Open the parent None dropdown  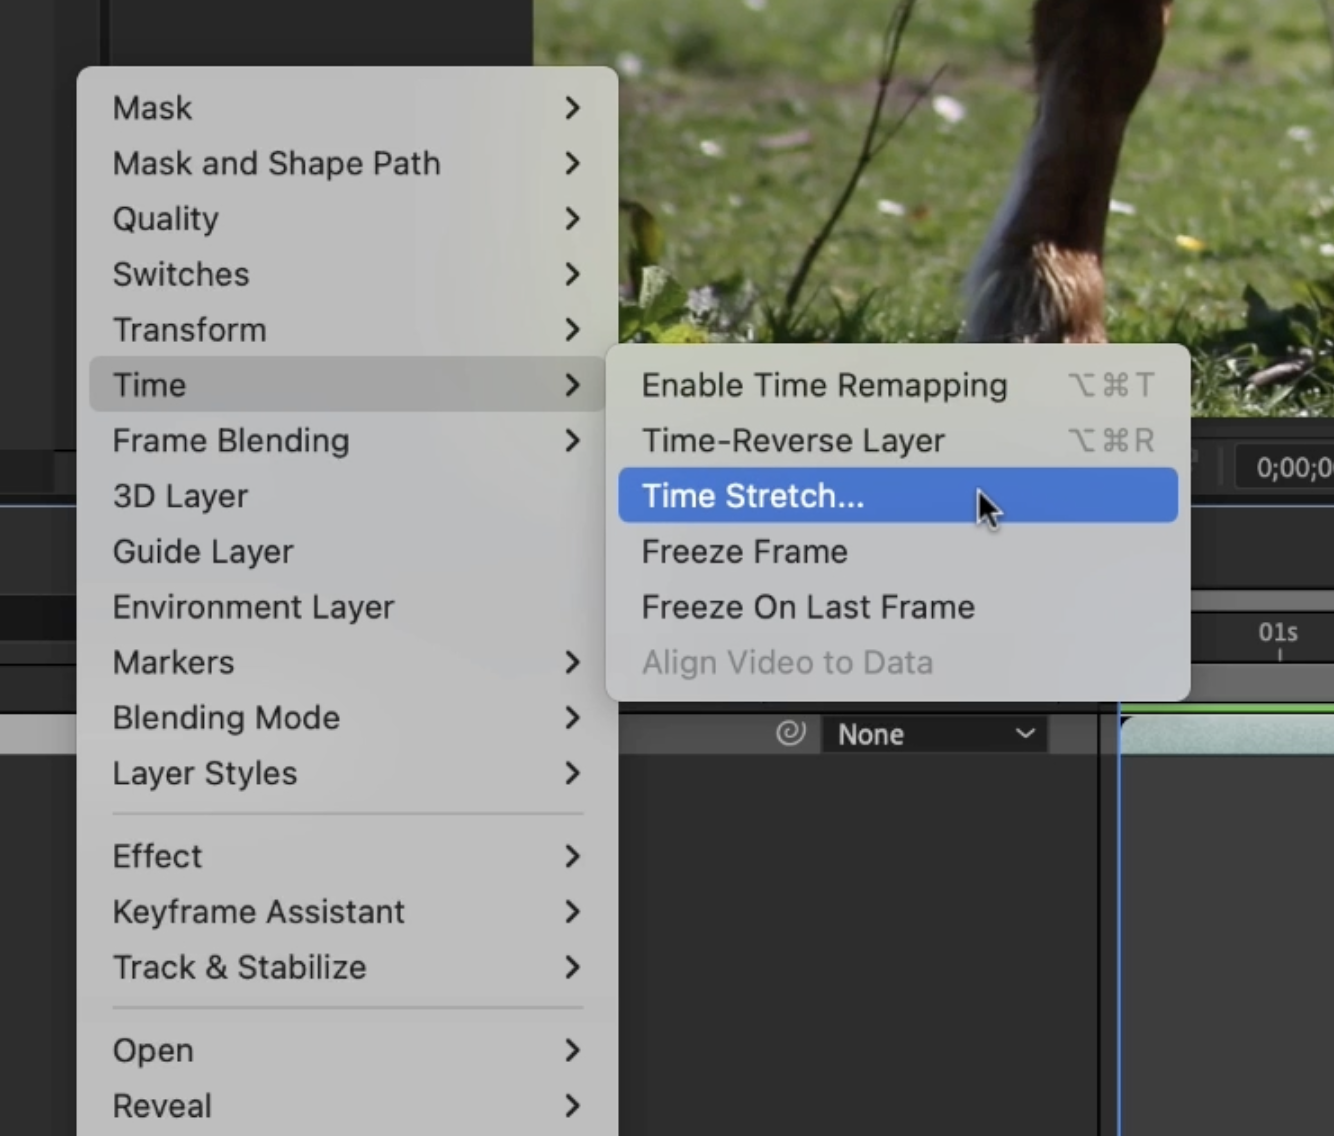click(935, 735)
